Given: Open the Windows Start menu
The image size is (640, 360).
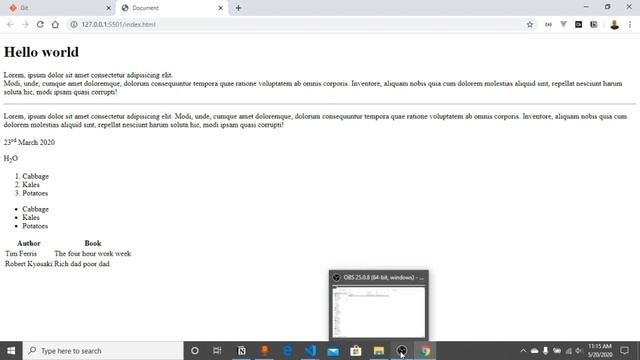Looking at the screenshot, I should 11,351.
